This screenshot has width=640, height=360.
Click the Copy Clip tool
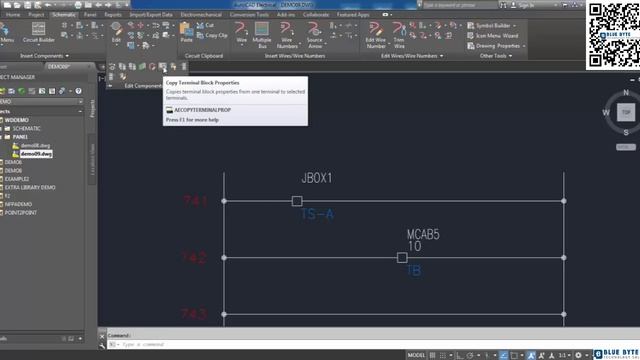pos(212,36)
